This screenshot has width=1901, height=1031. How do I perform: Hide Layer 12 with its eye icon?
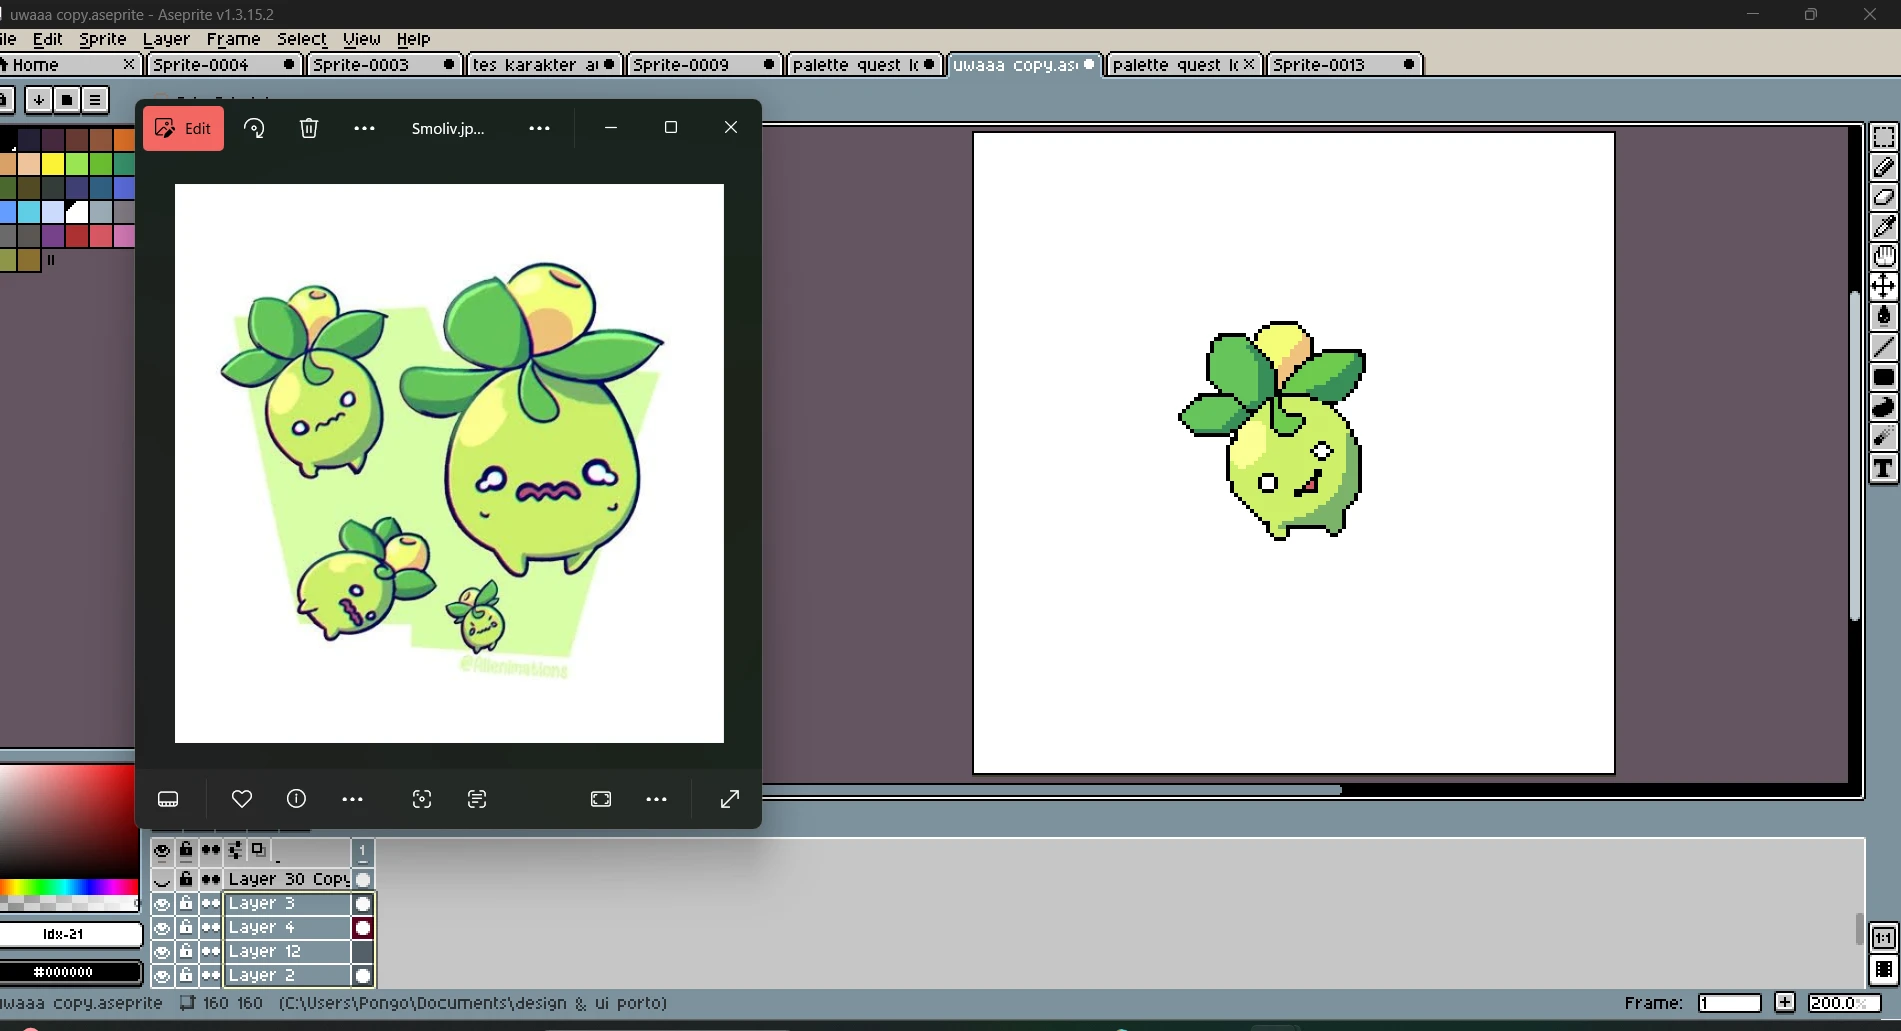(162, 951)
